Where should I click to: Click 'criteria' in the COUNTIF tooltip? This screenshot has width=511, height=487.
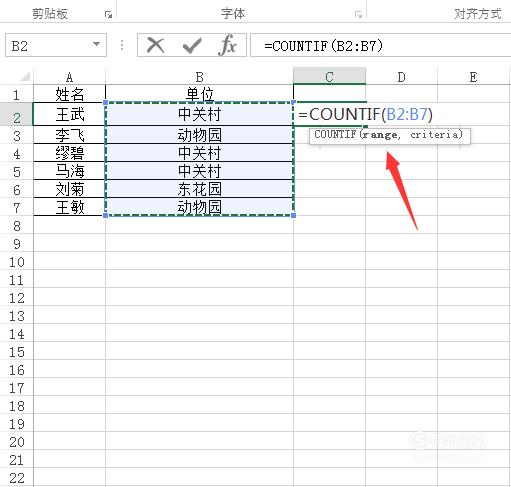pyautogui.click(x=434, y=135)
